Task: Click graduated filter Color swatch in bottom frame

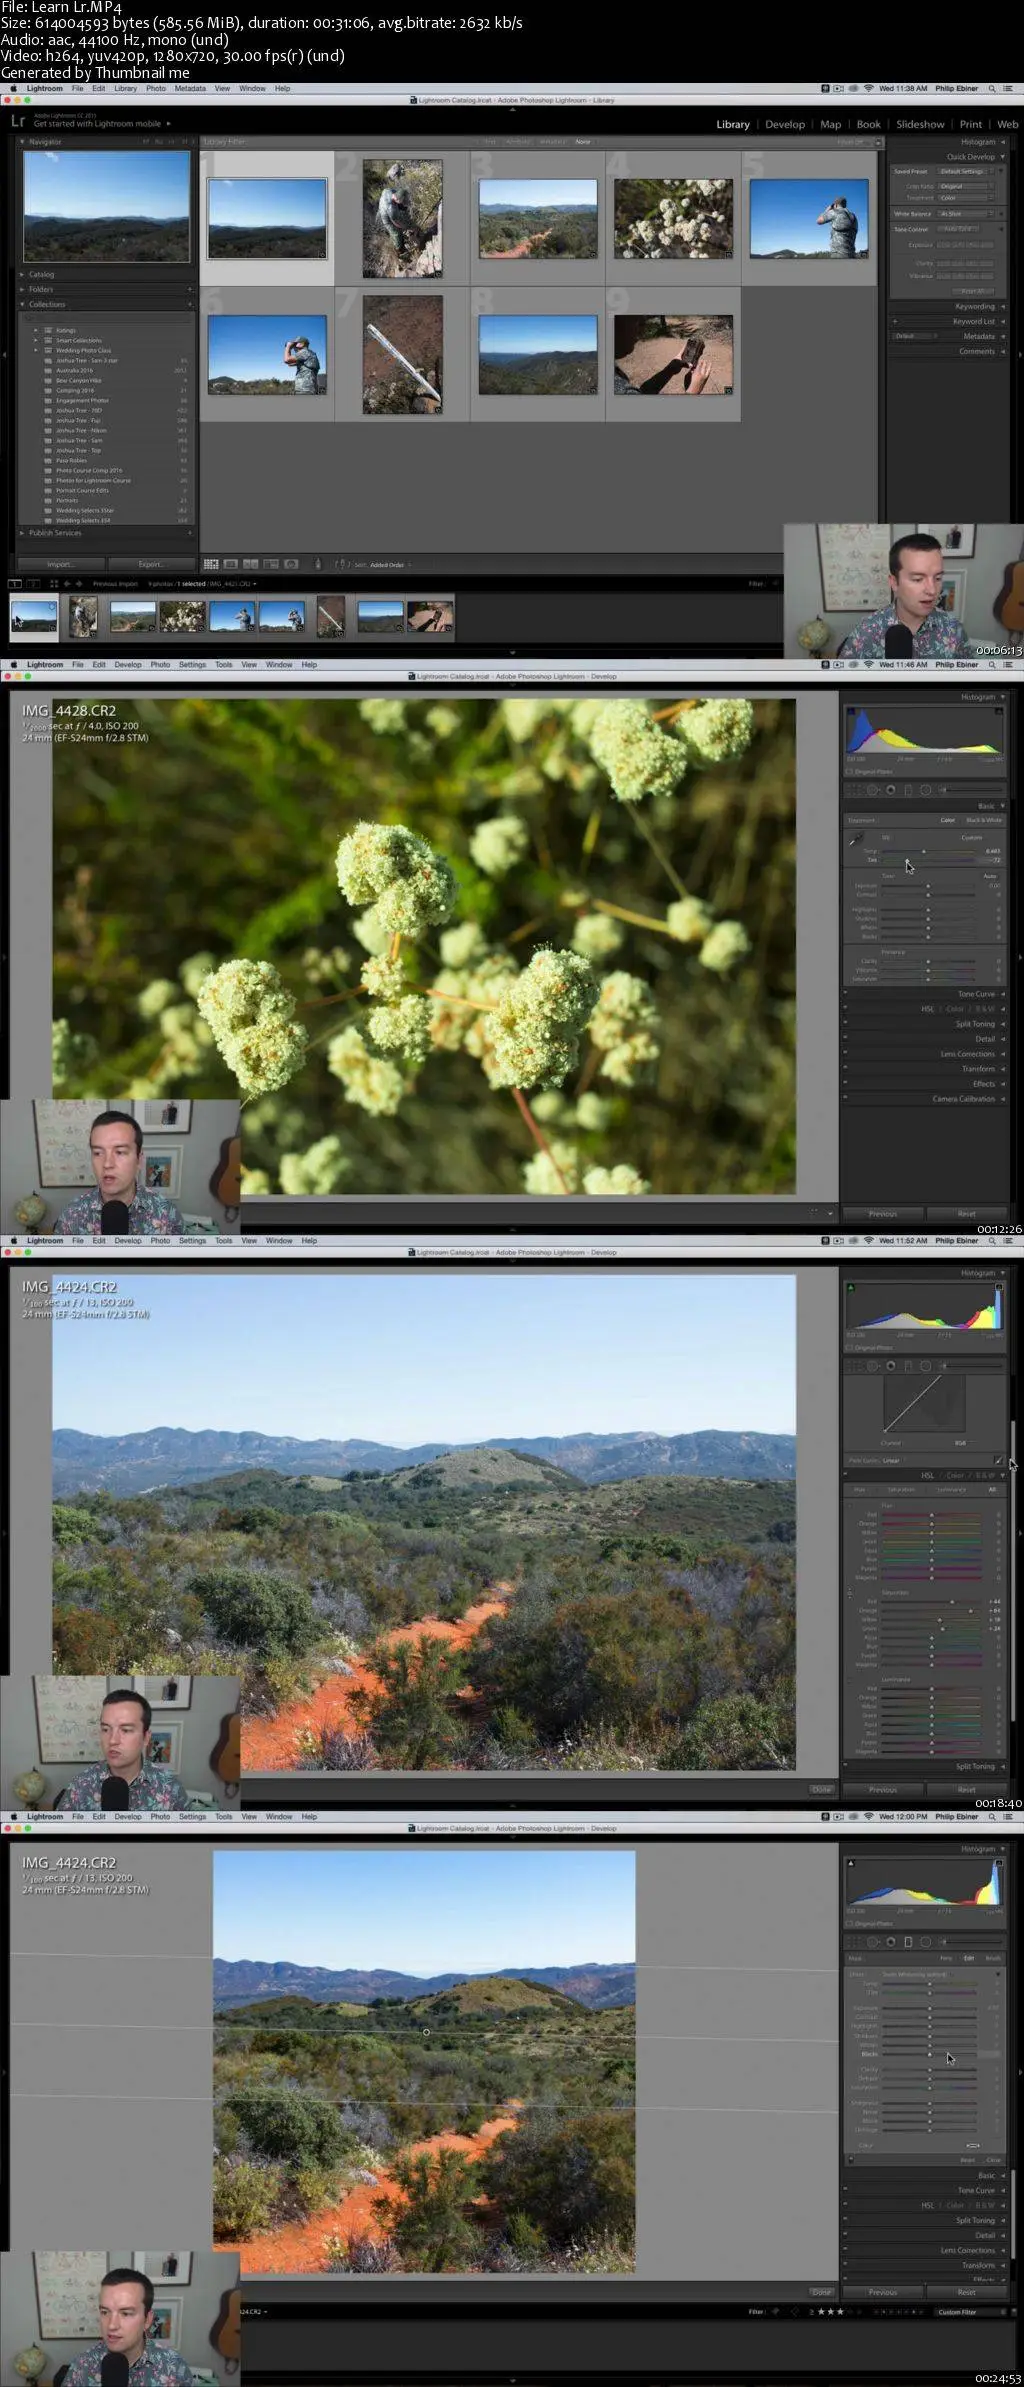Action: pyautogui.click(x=973, y=2146)
